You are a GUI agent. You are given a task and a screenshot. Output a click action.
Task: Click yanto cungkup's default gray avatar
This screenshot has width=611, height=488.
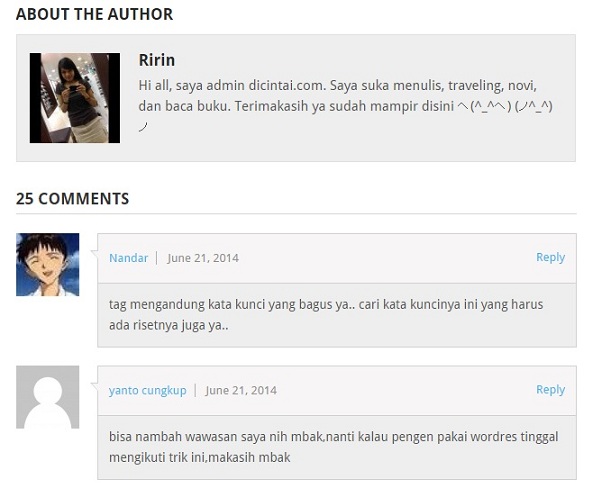coord(48,397)
